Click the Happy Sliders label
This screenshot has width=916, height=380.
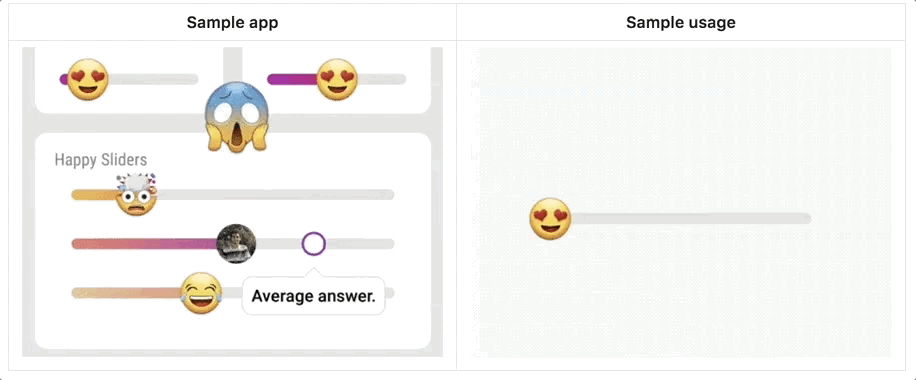tap(100, 160)
